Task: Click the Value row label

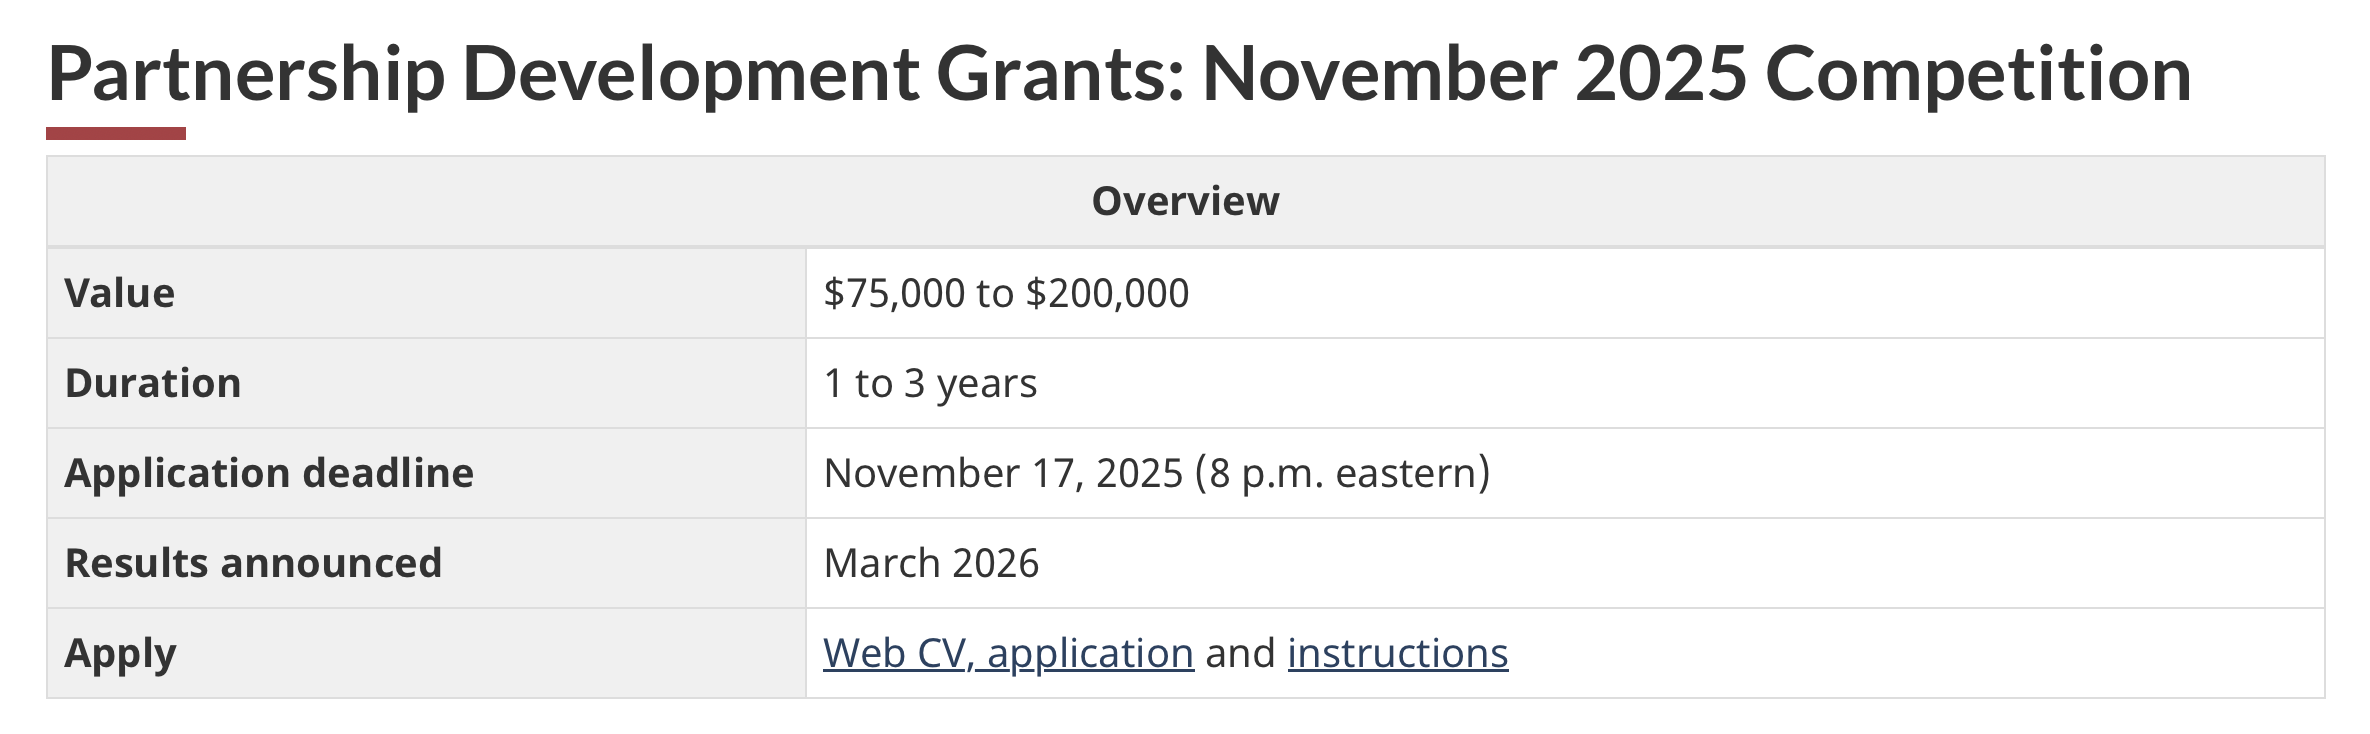Action: pyautogui.click(x=120, y=294)
